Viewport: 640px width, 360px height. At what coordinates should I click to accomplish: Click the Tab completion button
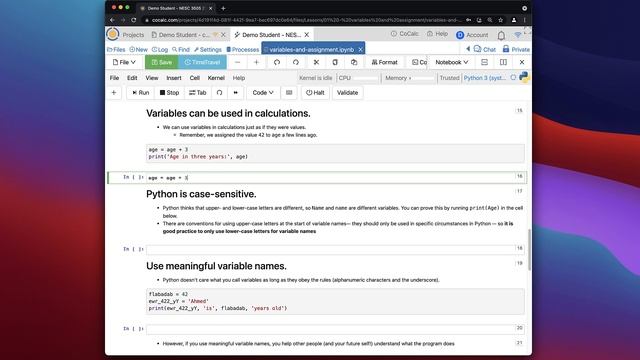point(198,93)
